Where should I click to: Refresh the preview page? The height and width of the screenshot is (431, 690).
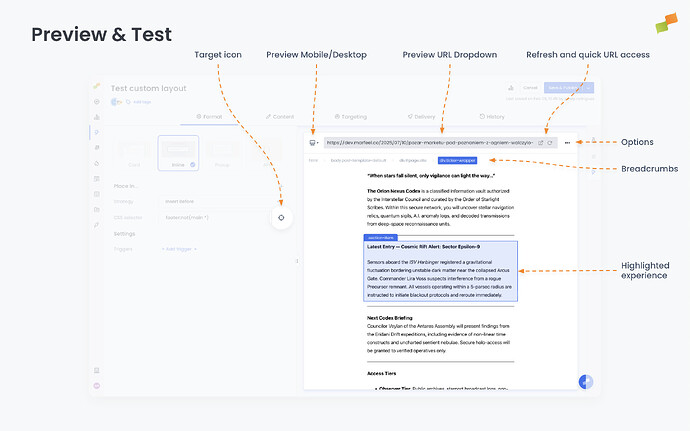click(549, 143)
